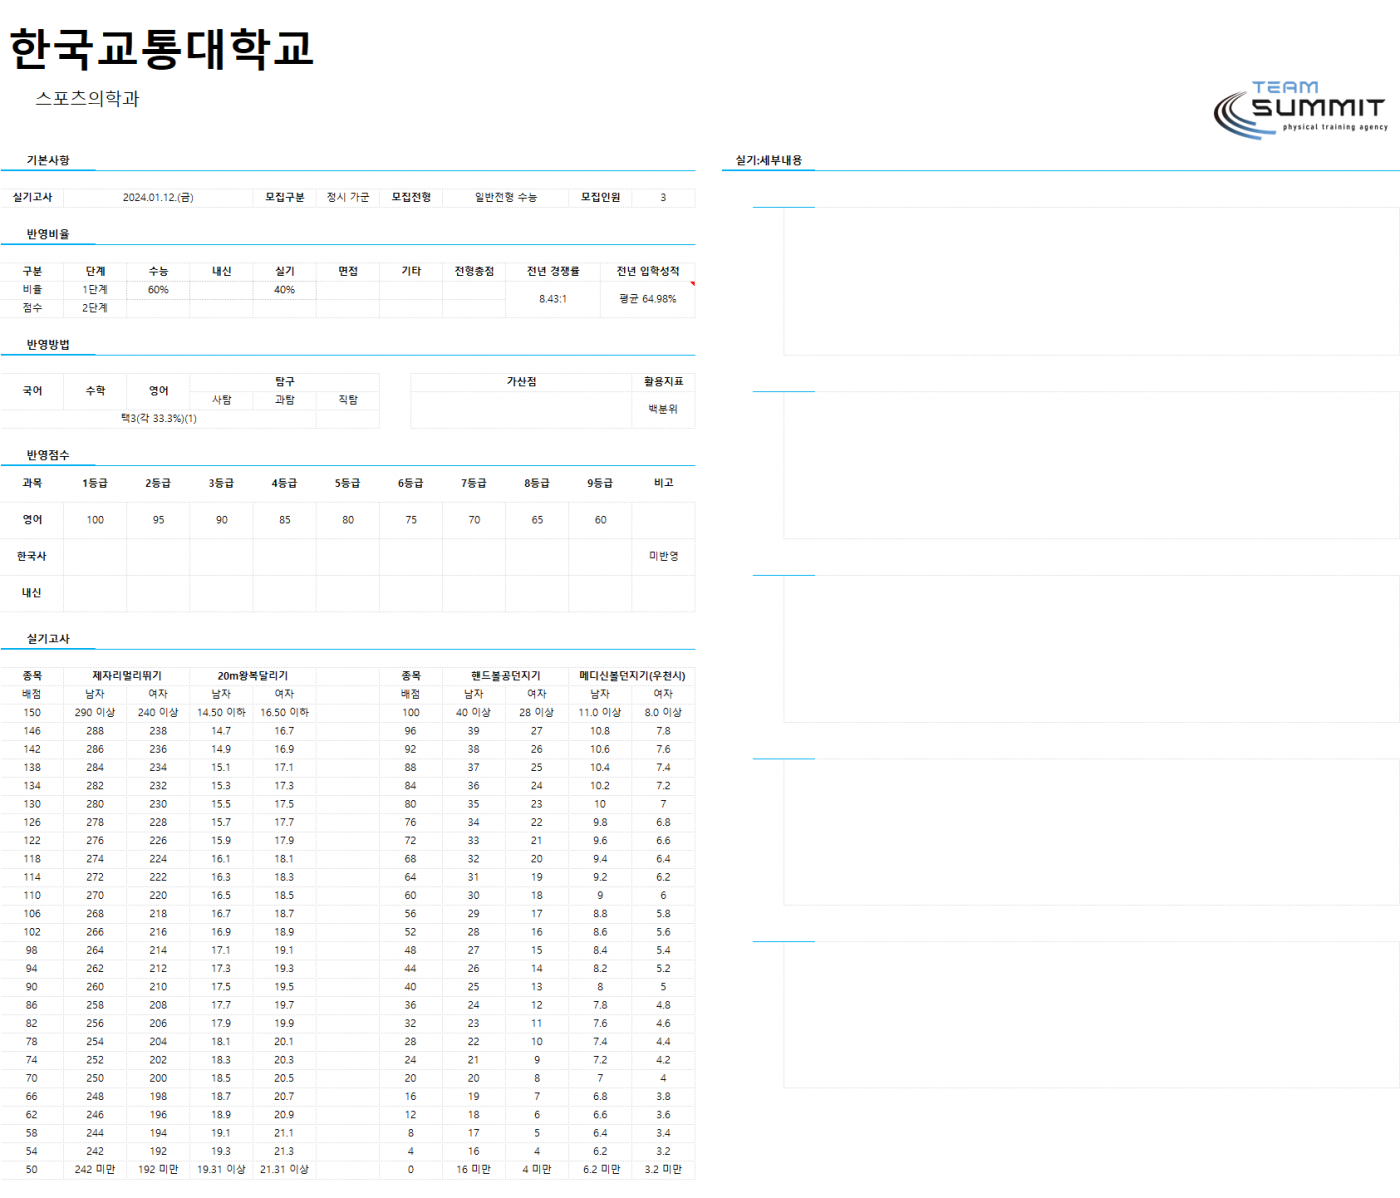Select the 19.31 이상 cell
Viewport: 1400px width, 1198px height.
click(221, 1169)
